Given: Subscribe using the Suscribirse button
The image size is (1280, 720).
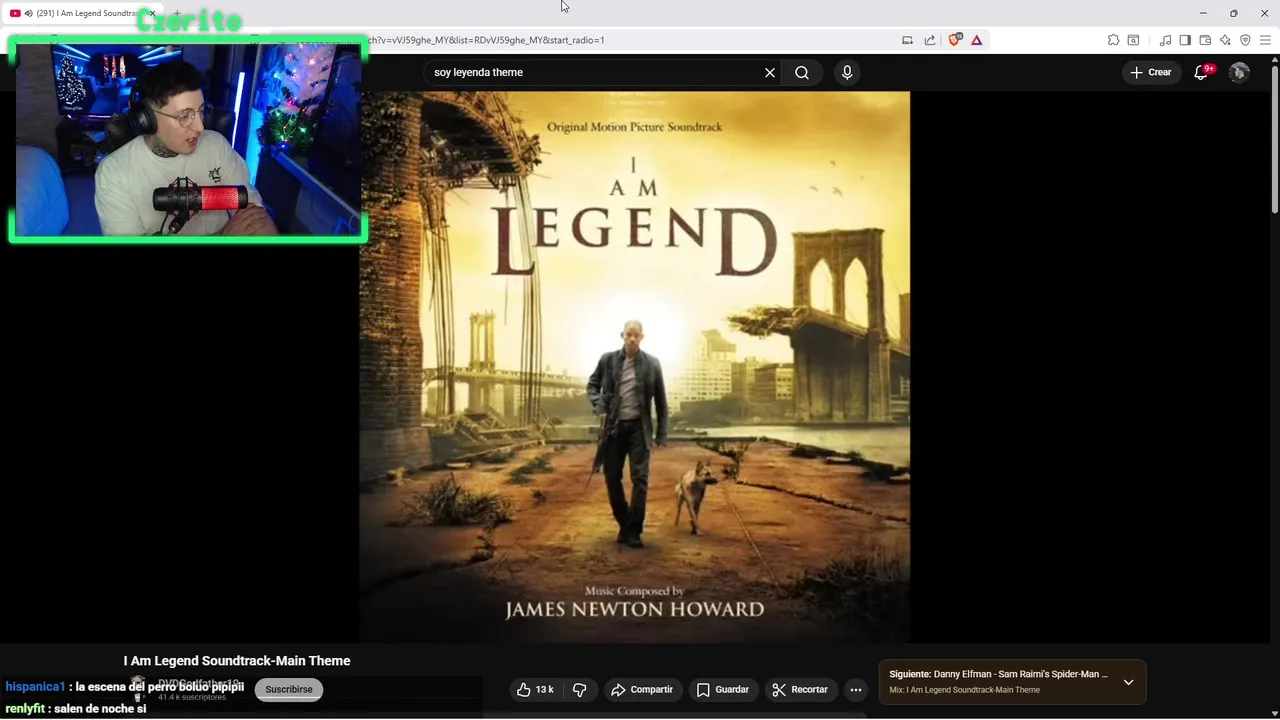Looking at the screenshot, I should (x=289, y=689).
